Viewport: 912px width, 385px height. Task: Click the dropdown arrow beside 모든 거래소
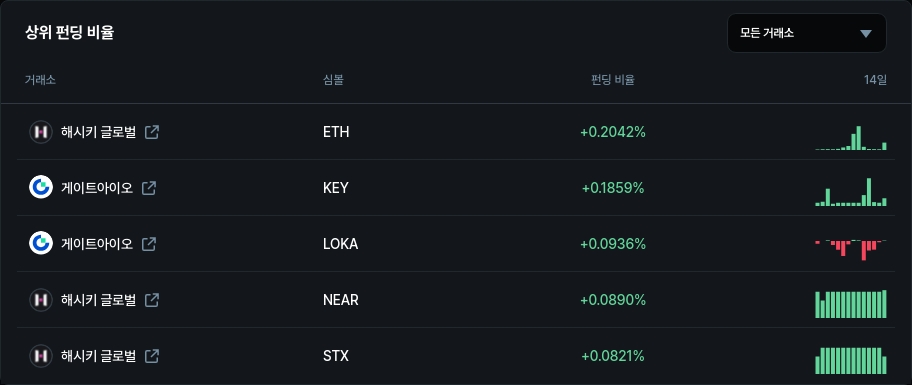[866, 34]
